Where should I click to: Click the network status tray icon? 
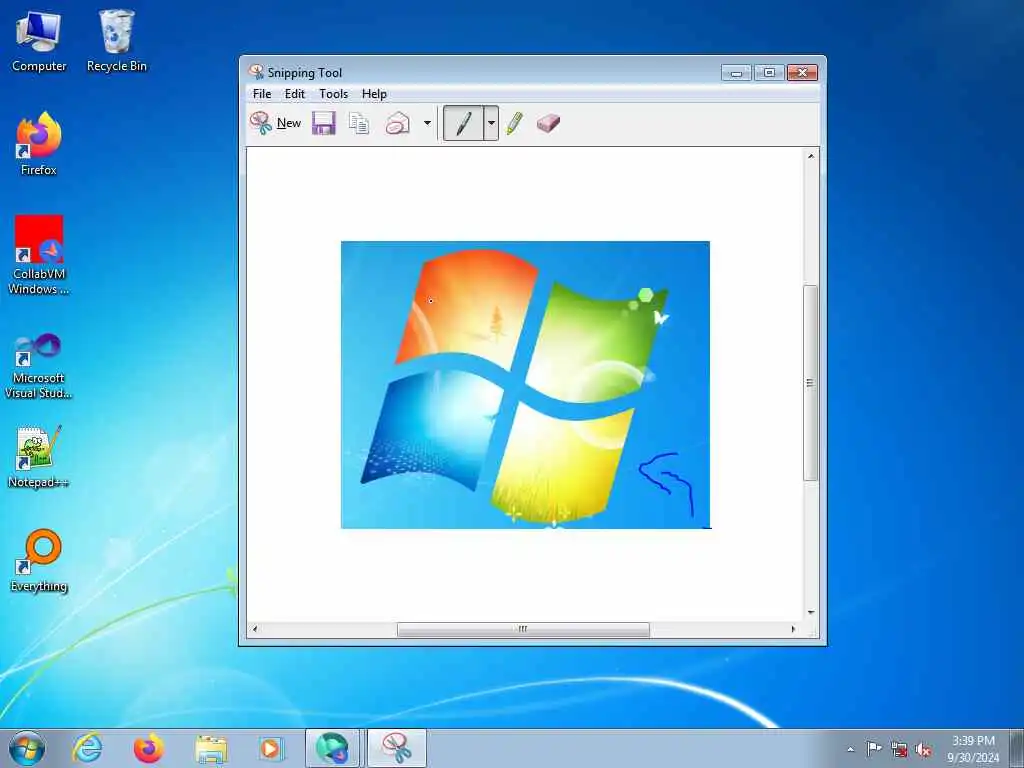pos(899,749)
